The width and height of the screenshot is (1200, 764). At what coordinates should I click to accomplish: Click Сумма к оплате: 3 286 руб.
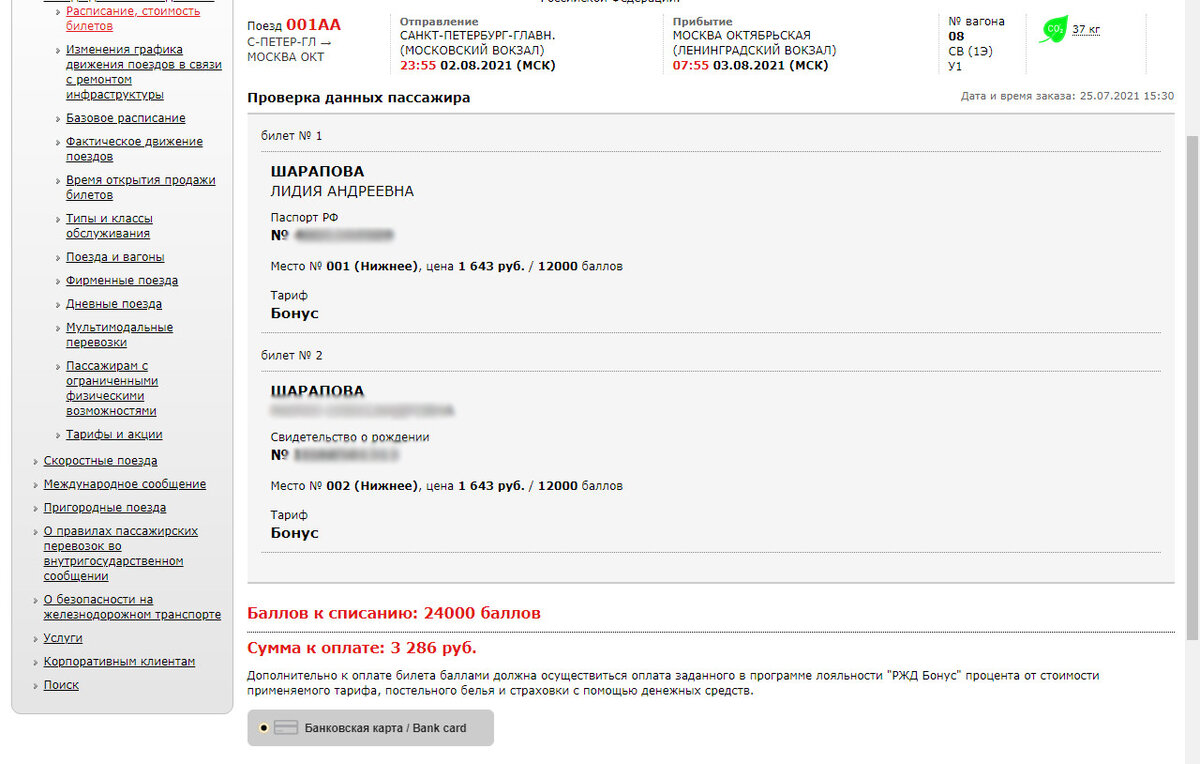click(362, 647)
